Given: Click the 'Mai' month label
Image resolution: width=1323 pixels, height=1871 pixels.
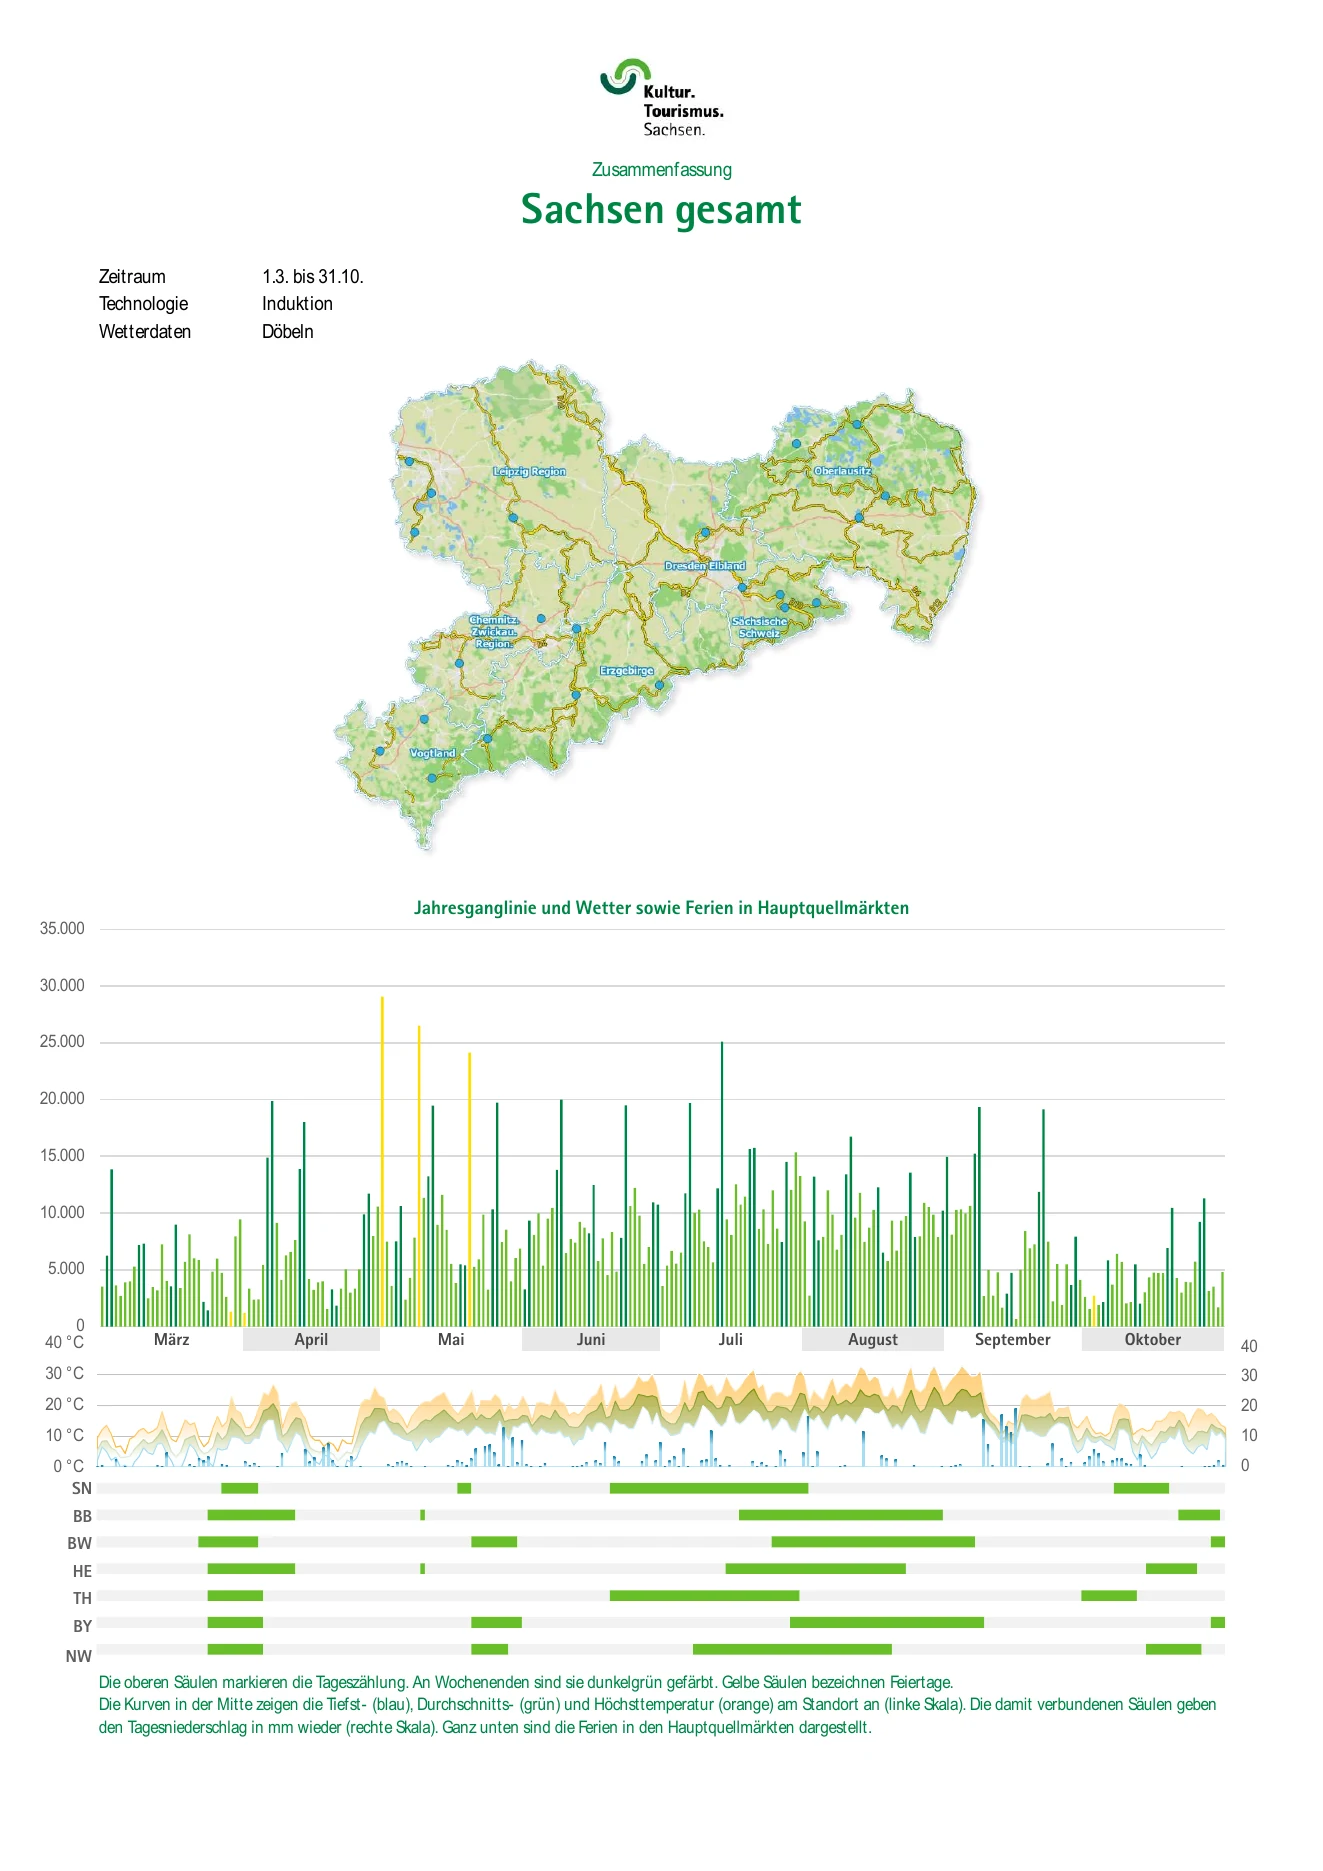Looking at the screenshot, I should coord(451,1340).
